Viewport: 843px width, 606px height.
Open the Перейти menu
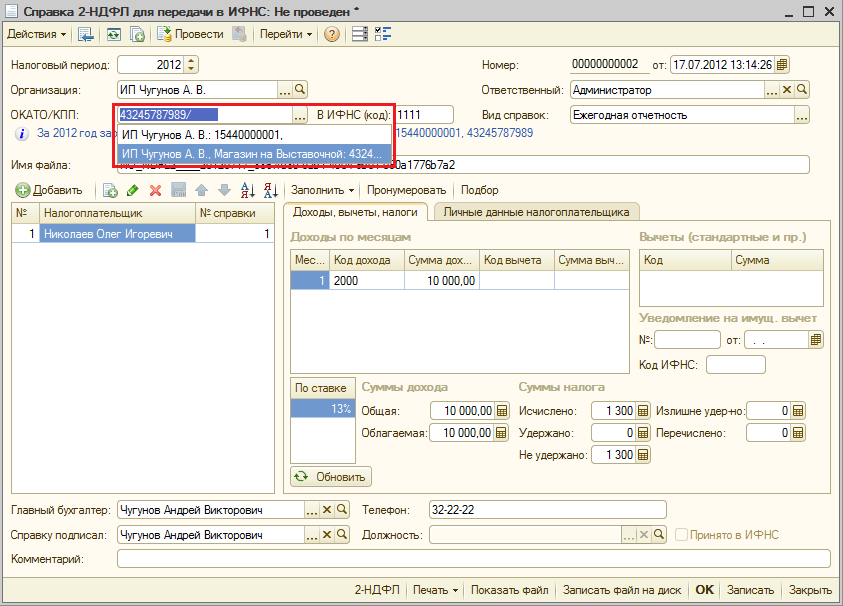click(x=285, y=34)
